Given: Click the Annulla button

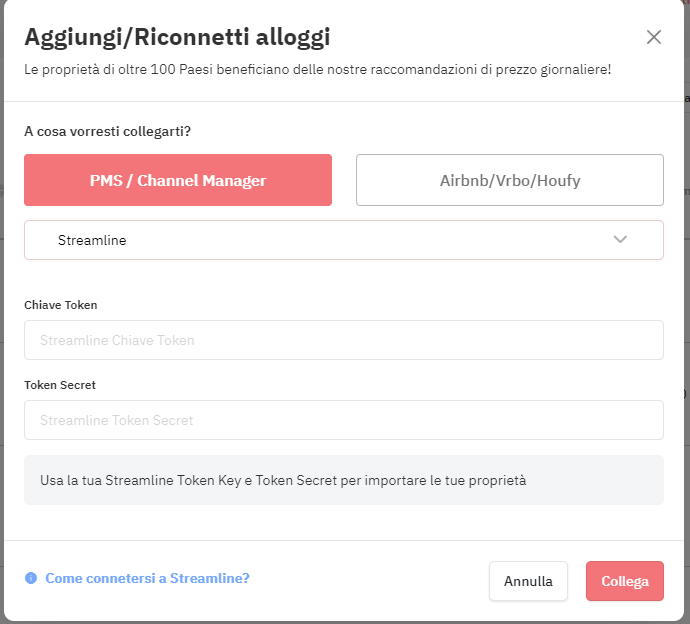Looking at the screenshot, I should coord(528,581).
